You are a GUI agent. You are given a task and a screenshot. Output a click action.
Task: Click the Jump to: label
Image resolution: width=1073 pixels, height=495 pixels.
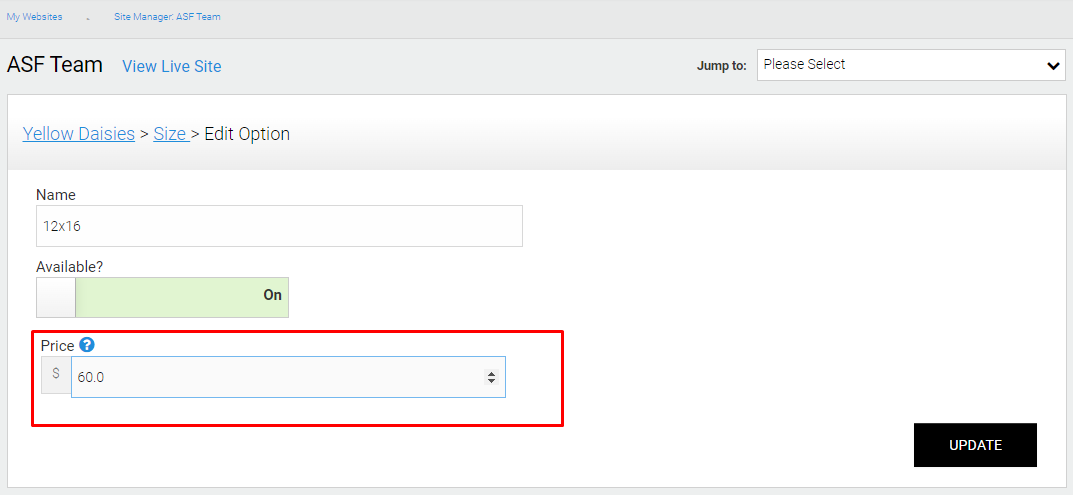(721, 66)
